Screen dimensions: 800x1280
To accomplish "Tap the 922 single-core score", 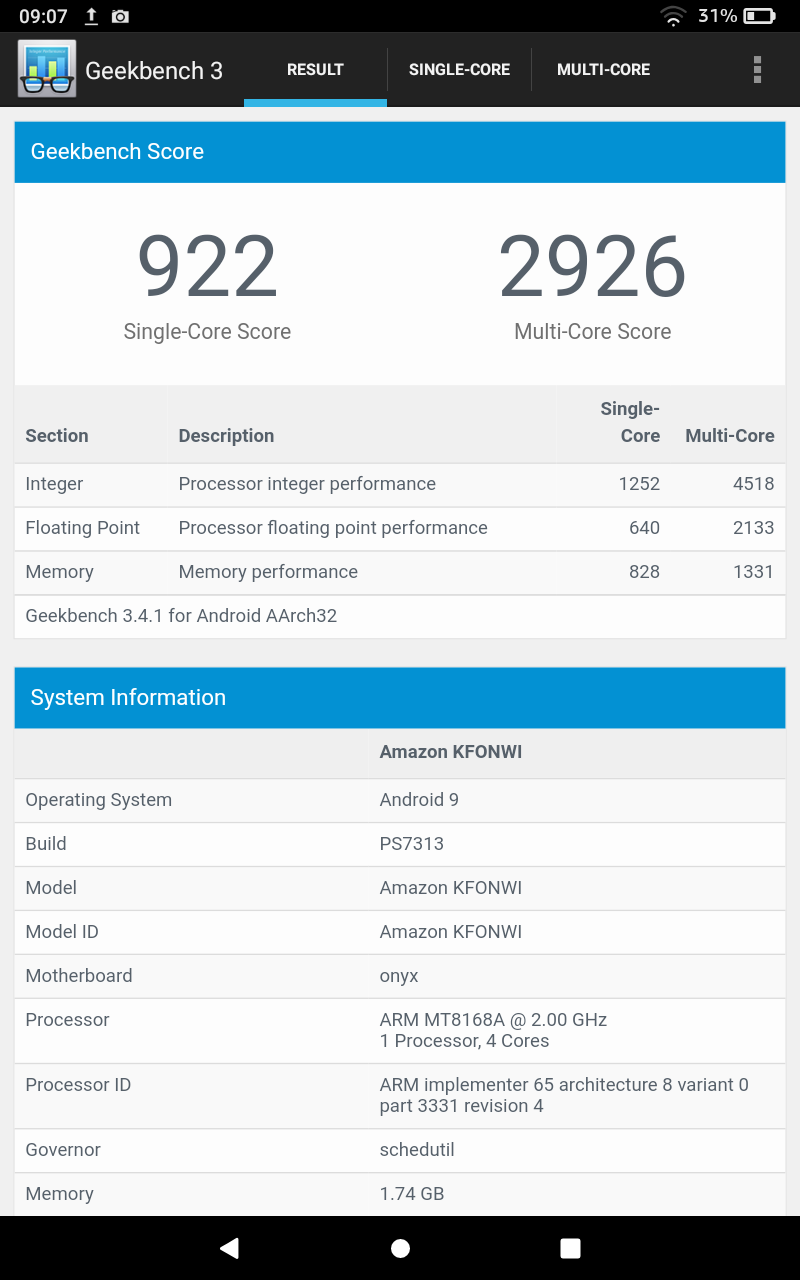I will pos(207,267).
